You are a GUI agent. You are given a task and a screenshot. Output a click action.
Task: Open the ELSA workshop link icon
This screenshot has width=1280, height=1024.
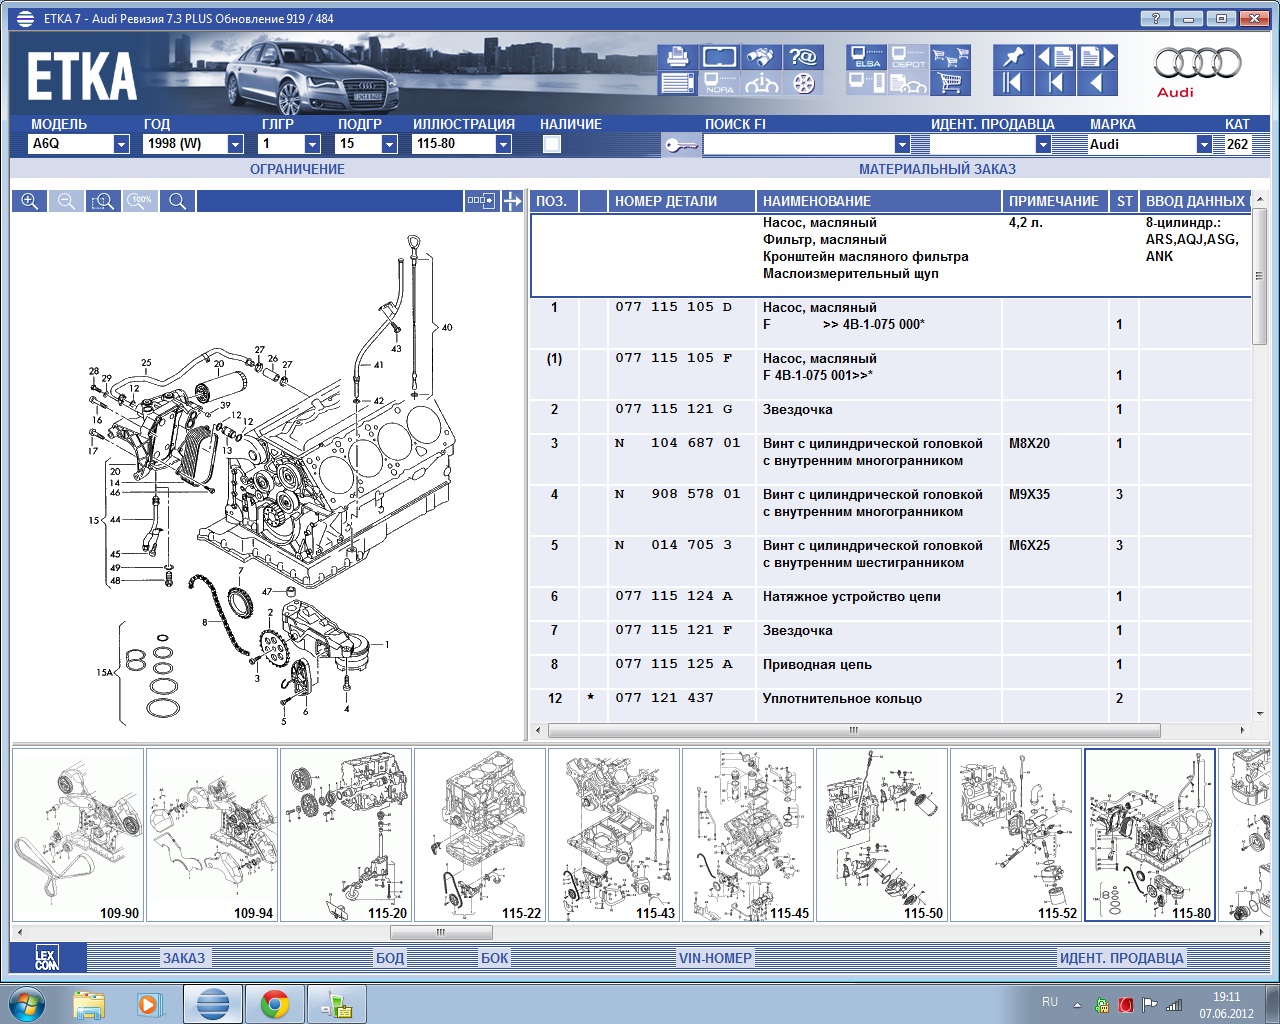[x=866, y=57]
